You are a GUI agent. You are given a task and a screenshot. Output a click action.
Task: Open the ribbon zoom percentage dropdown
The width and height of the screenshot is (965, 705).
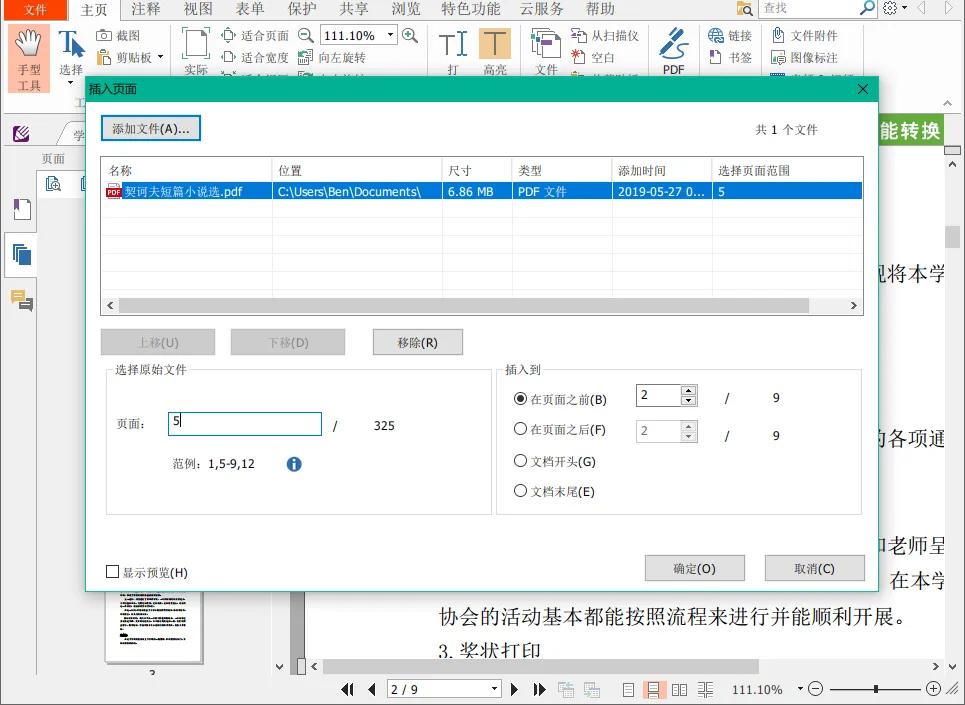tap(390, 36)
